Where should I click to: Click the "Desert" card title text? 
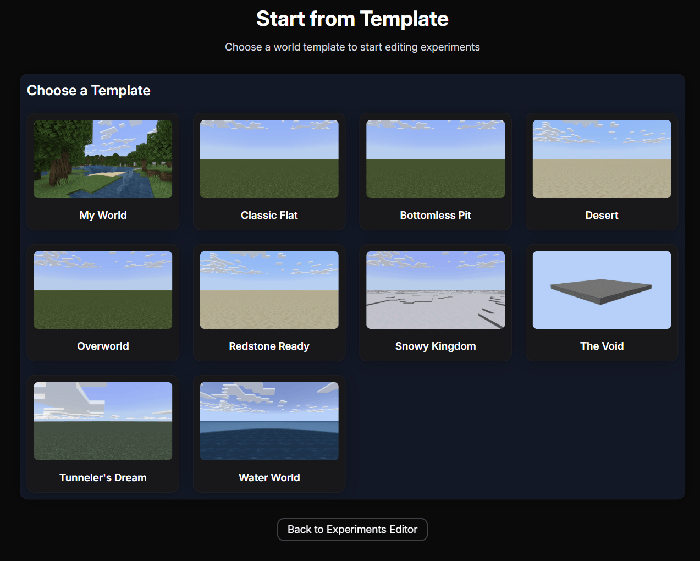601,215
